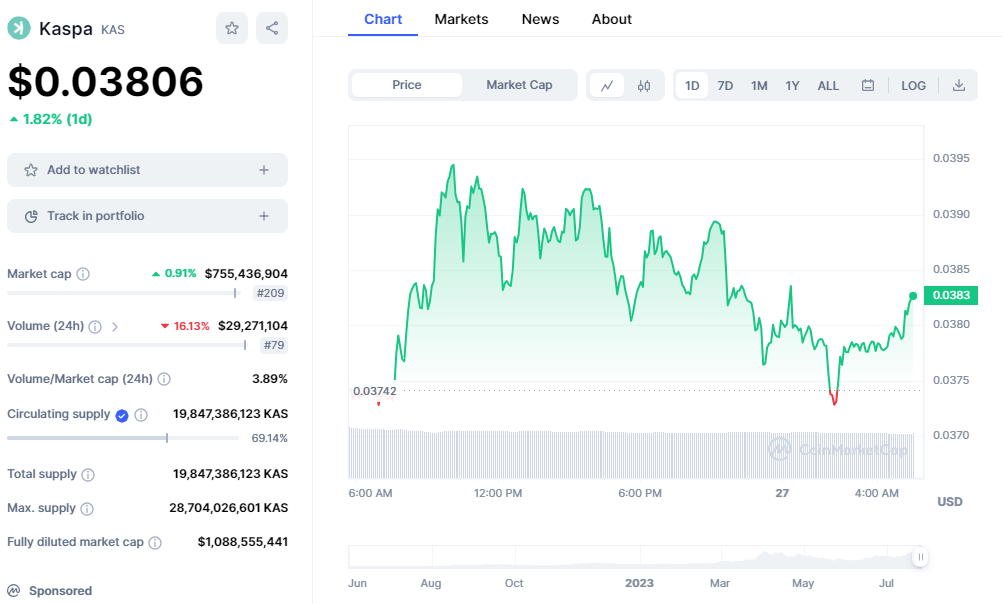
Task: Download chart data with the download icon
Action: [959, 85]
